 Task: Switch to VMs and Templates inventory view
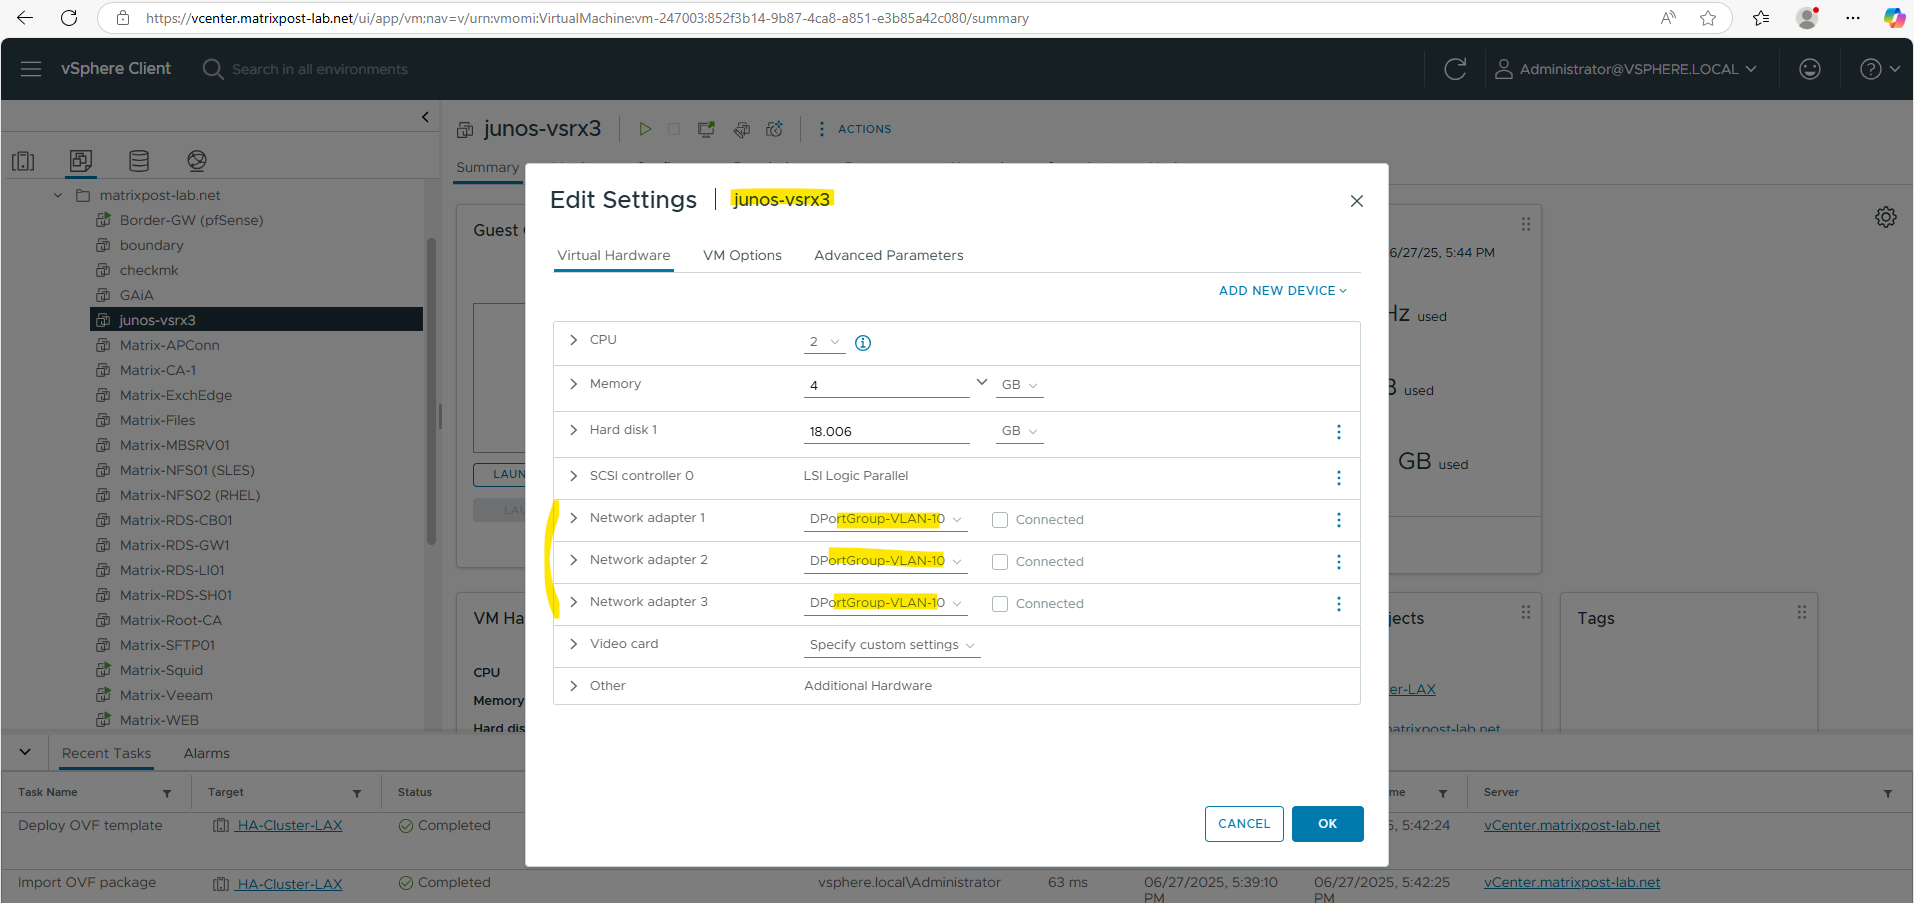(81, 161)
